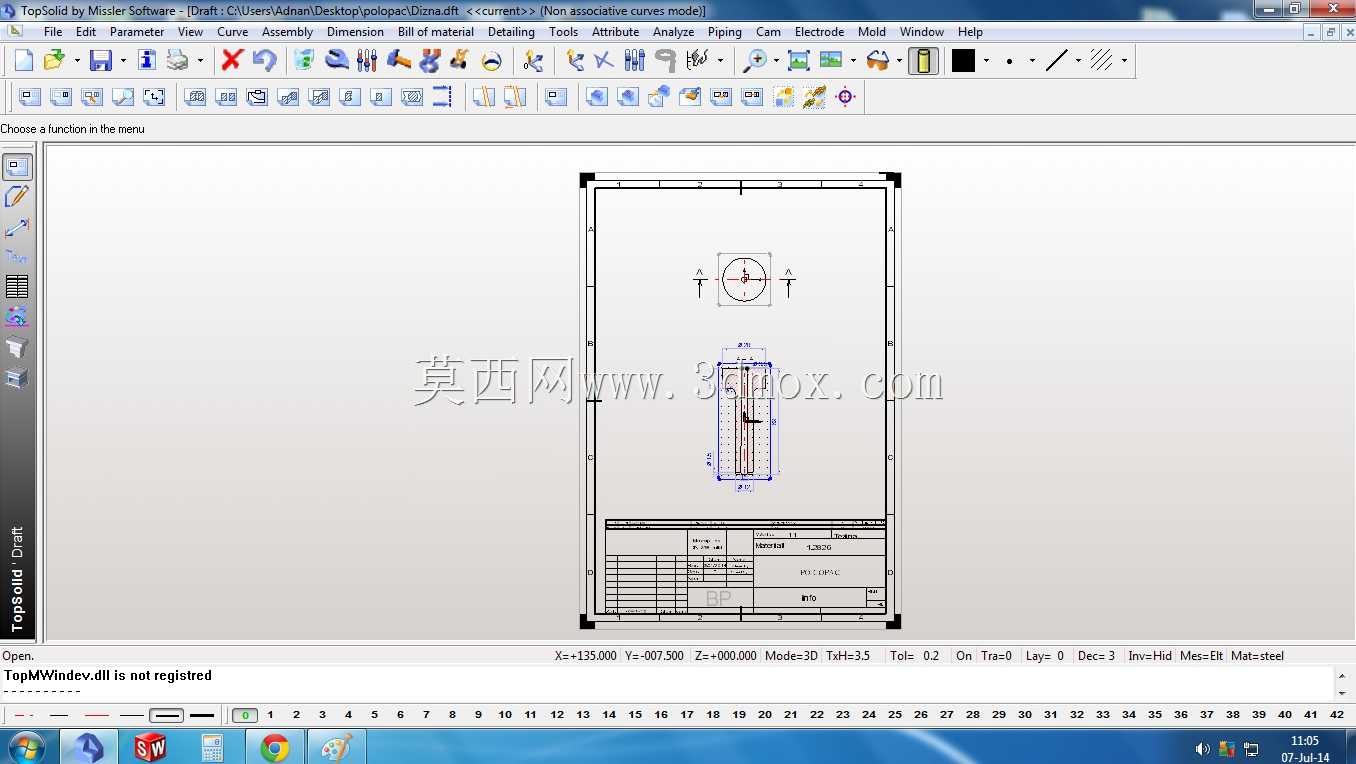The height and width of the screenshot is (764, 1356).
Task: Open the document information icon
Action: 147,61
